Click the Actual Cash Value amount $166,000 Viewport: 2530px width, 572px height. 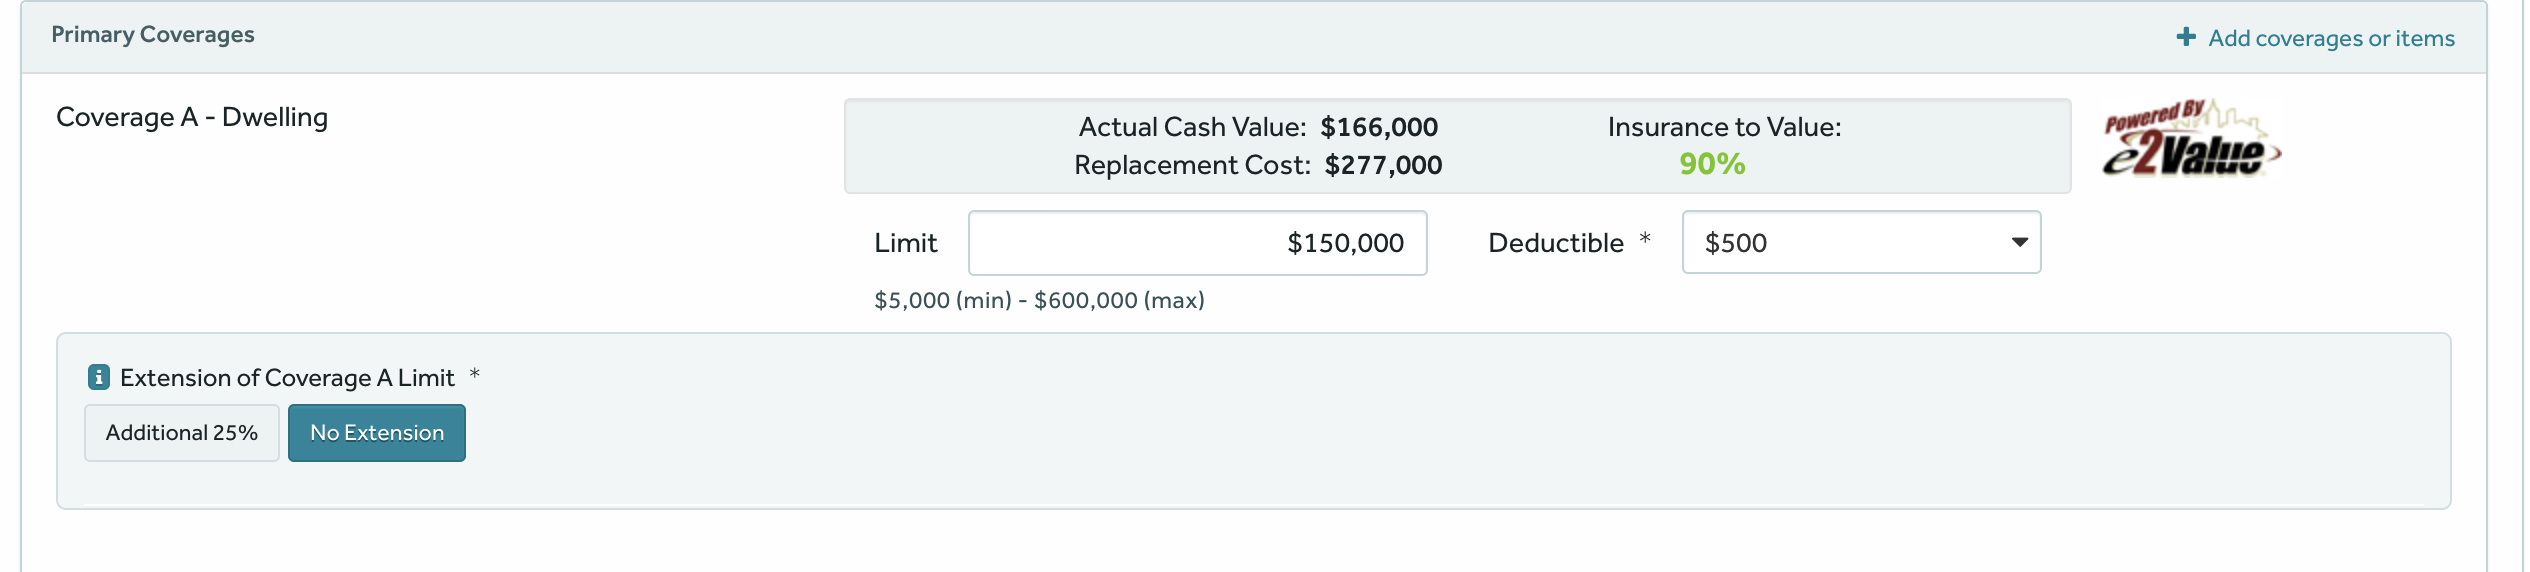(1379, 127)
